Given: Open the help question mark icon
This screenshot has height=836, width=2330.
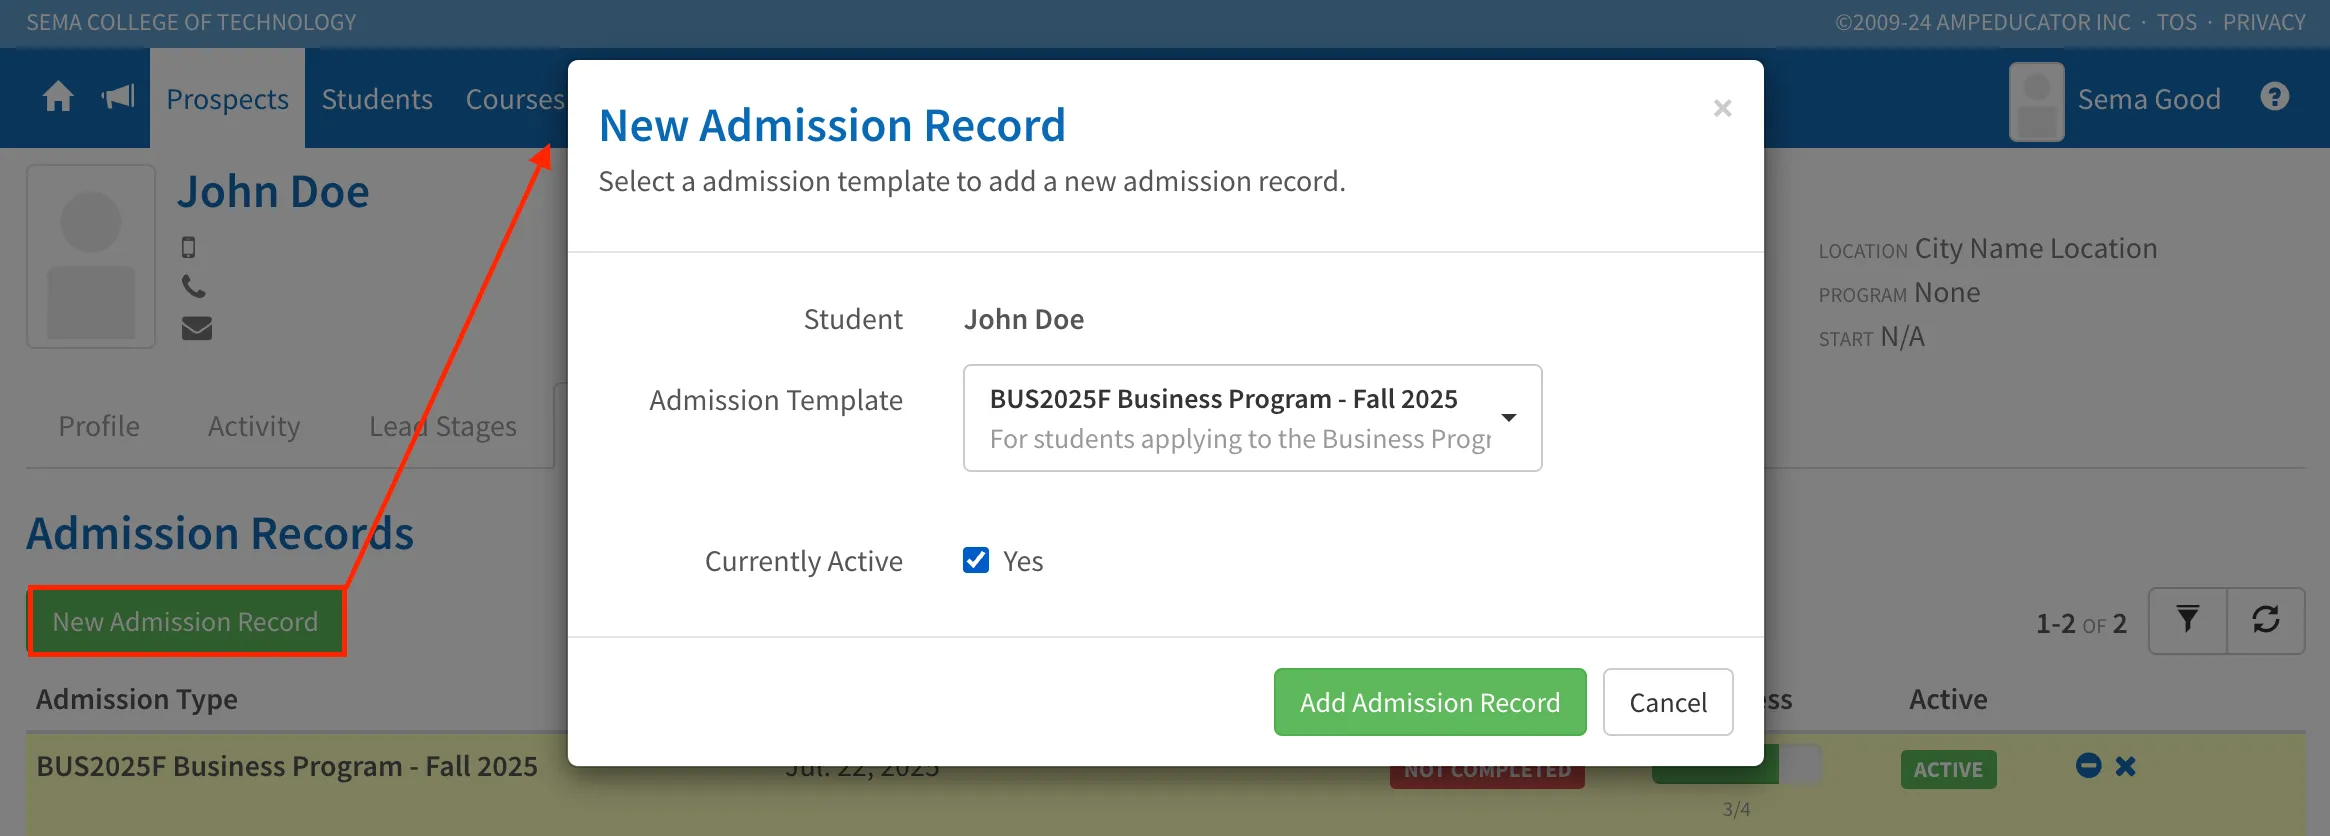Looking at the screenshot, I should point(2274,97).
